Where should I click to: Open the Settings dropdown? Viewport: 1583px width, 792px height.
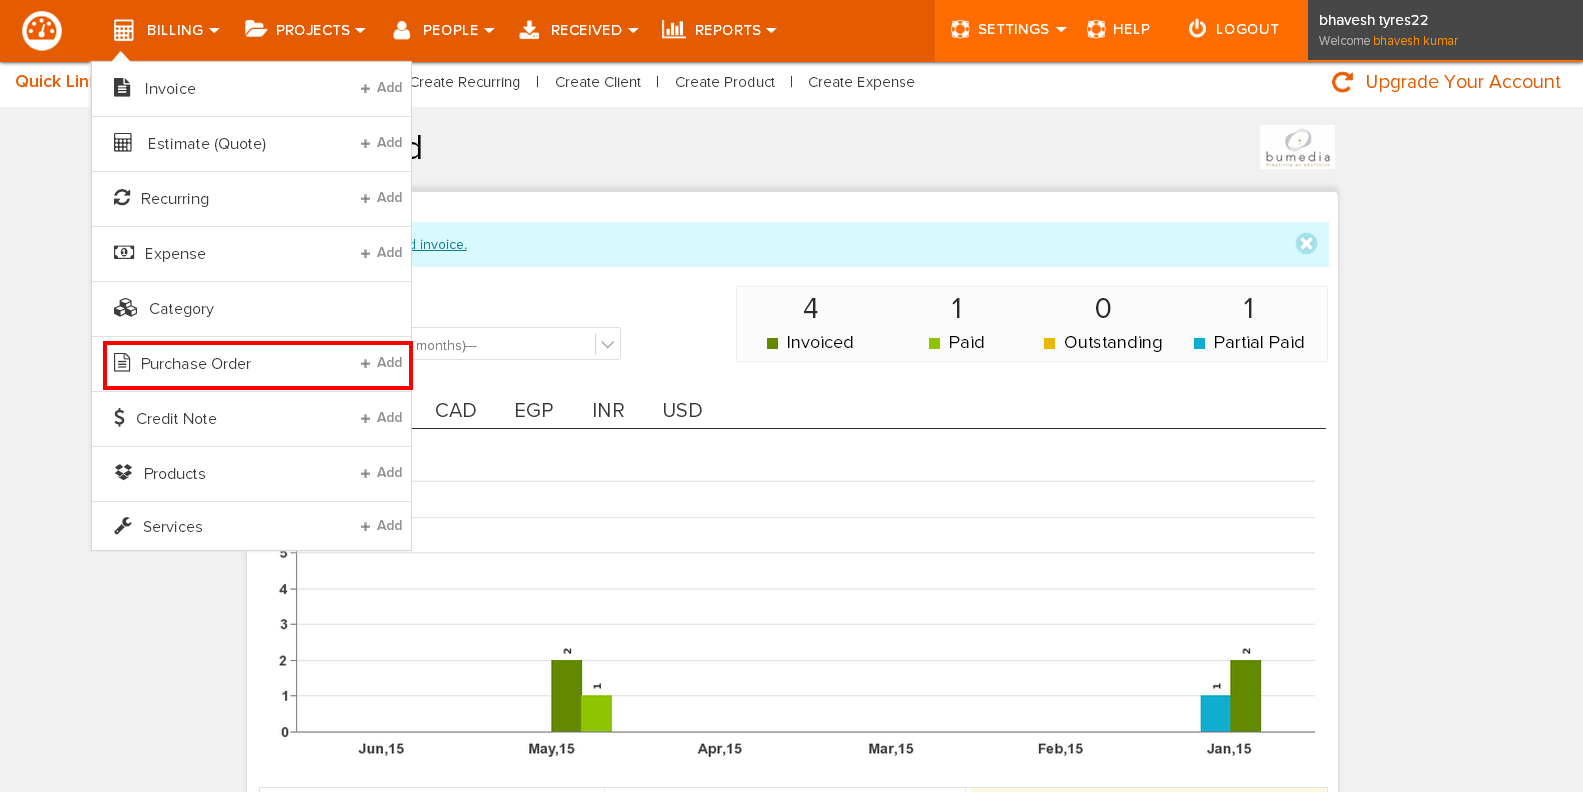pos(1008,29)
